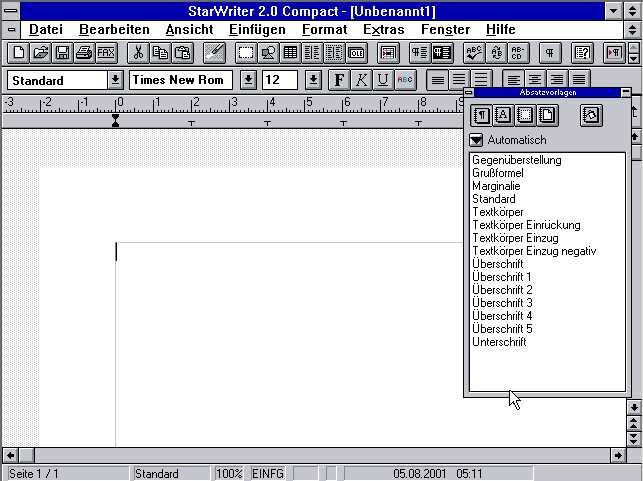Open the toolbar scroll down arrow at the right end

pos(634,58)
